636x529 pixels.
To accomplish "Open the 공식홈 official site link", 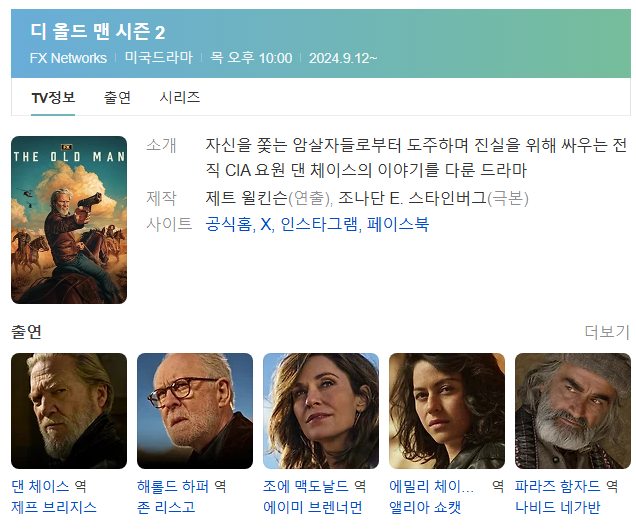I will [228, 224].
